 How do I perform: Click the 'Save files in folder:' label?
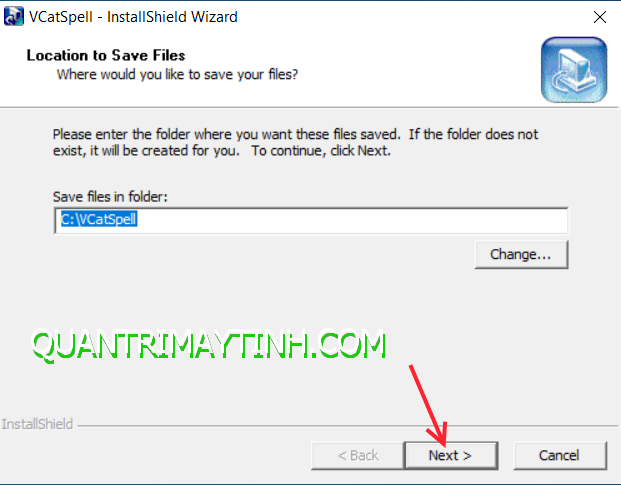[x=110, y=197]
